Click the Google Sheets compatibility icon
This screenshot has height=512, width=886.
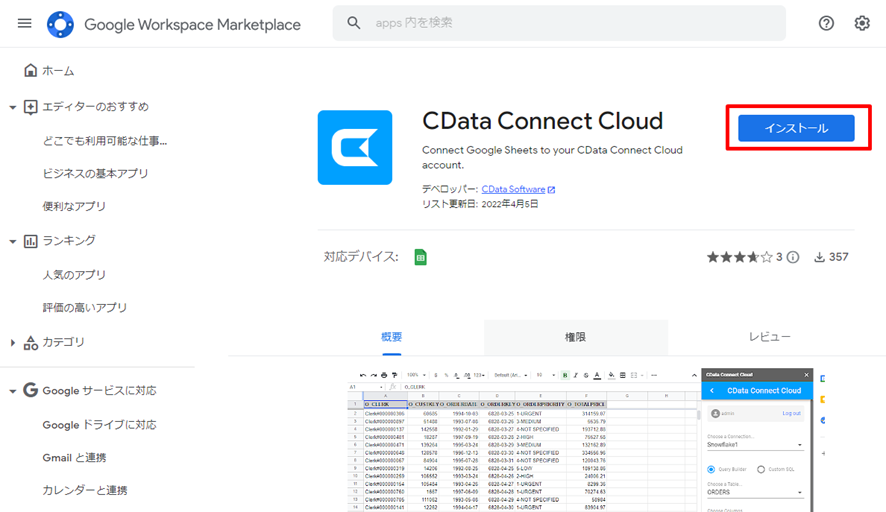[x=420, y=257]
